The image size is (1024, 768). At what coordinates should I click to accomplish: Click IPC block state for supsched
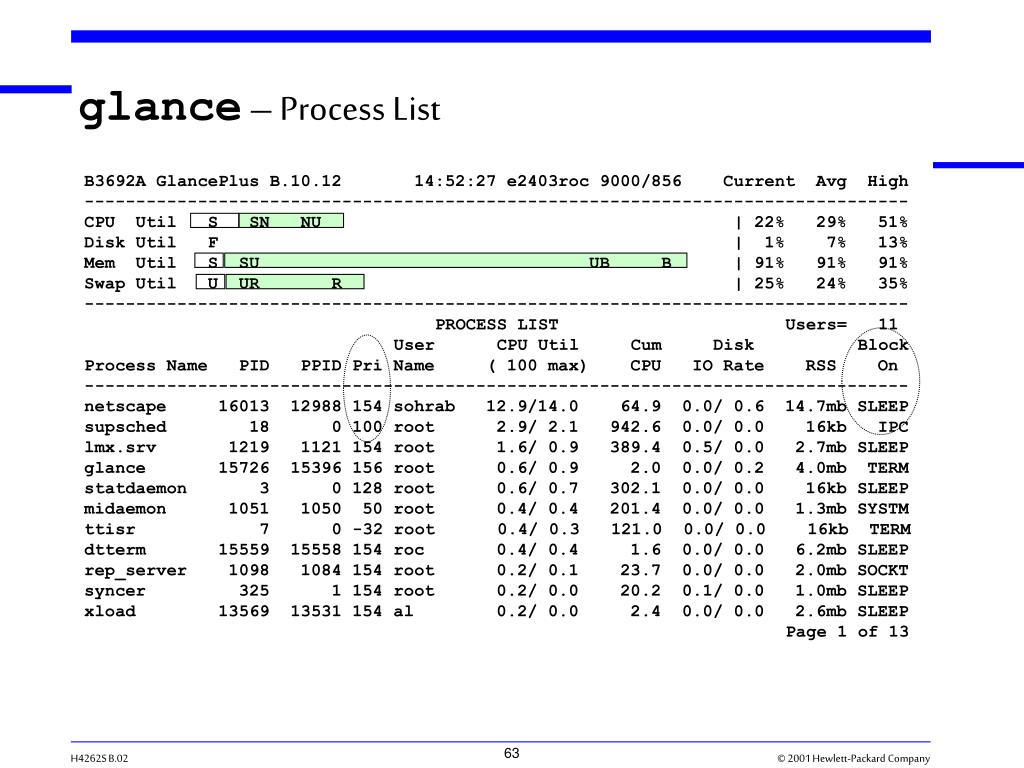pos(893,426)
